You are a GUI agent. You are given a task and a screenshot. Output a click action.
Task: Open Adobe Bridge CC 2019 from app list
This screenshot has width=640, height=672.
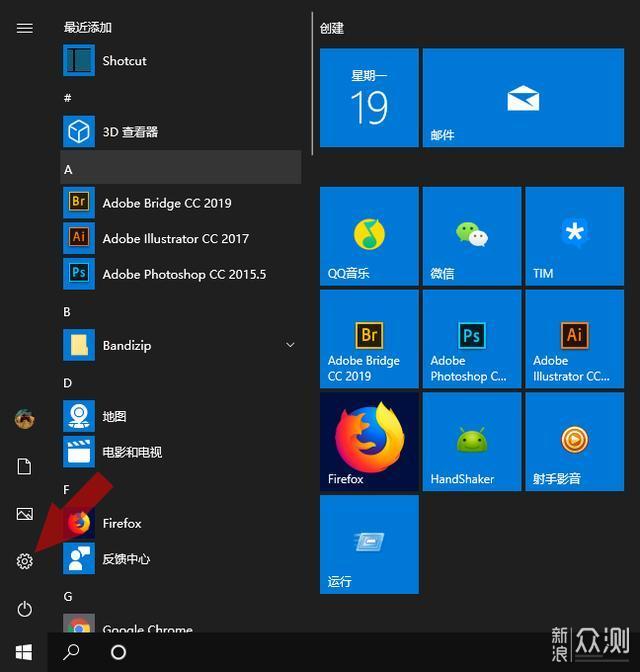pos(180,203)
